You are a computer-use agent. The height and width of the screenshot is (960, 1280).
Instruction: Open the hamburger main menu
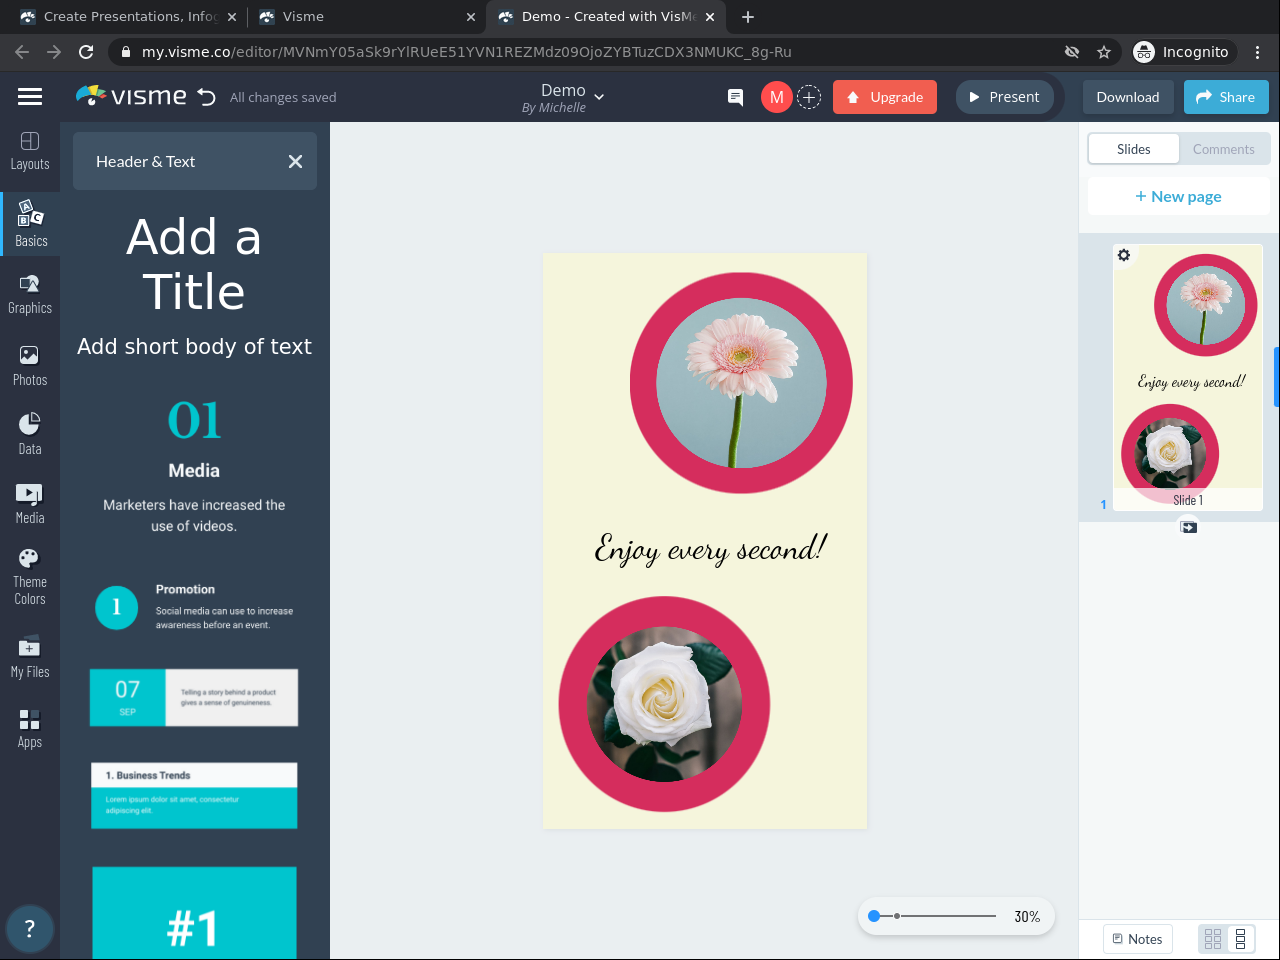(30, 97)
